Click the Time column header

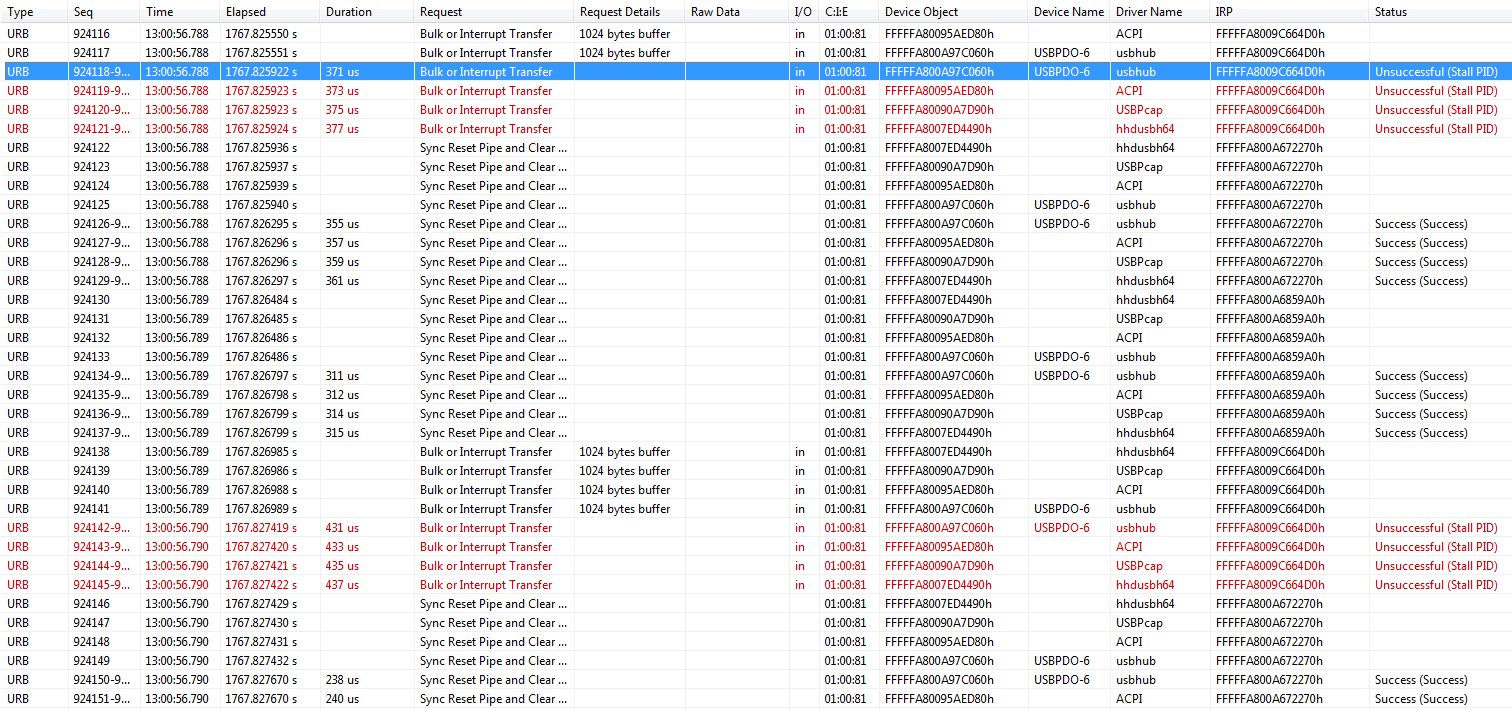click(x=180, y=12)
